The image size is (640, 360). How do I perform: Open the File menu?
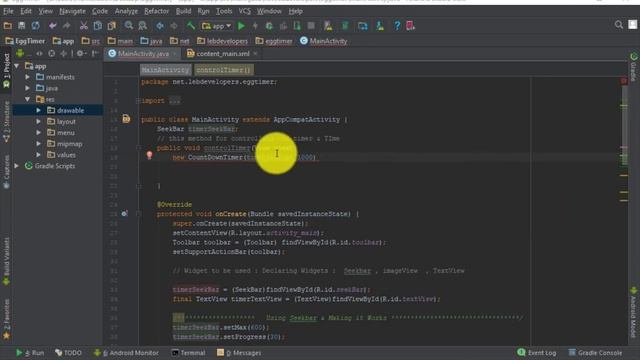pyautogui.click(x=8, y=11)
